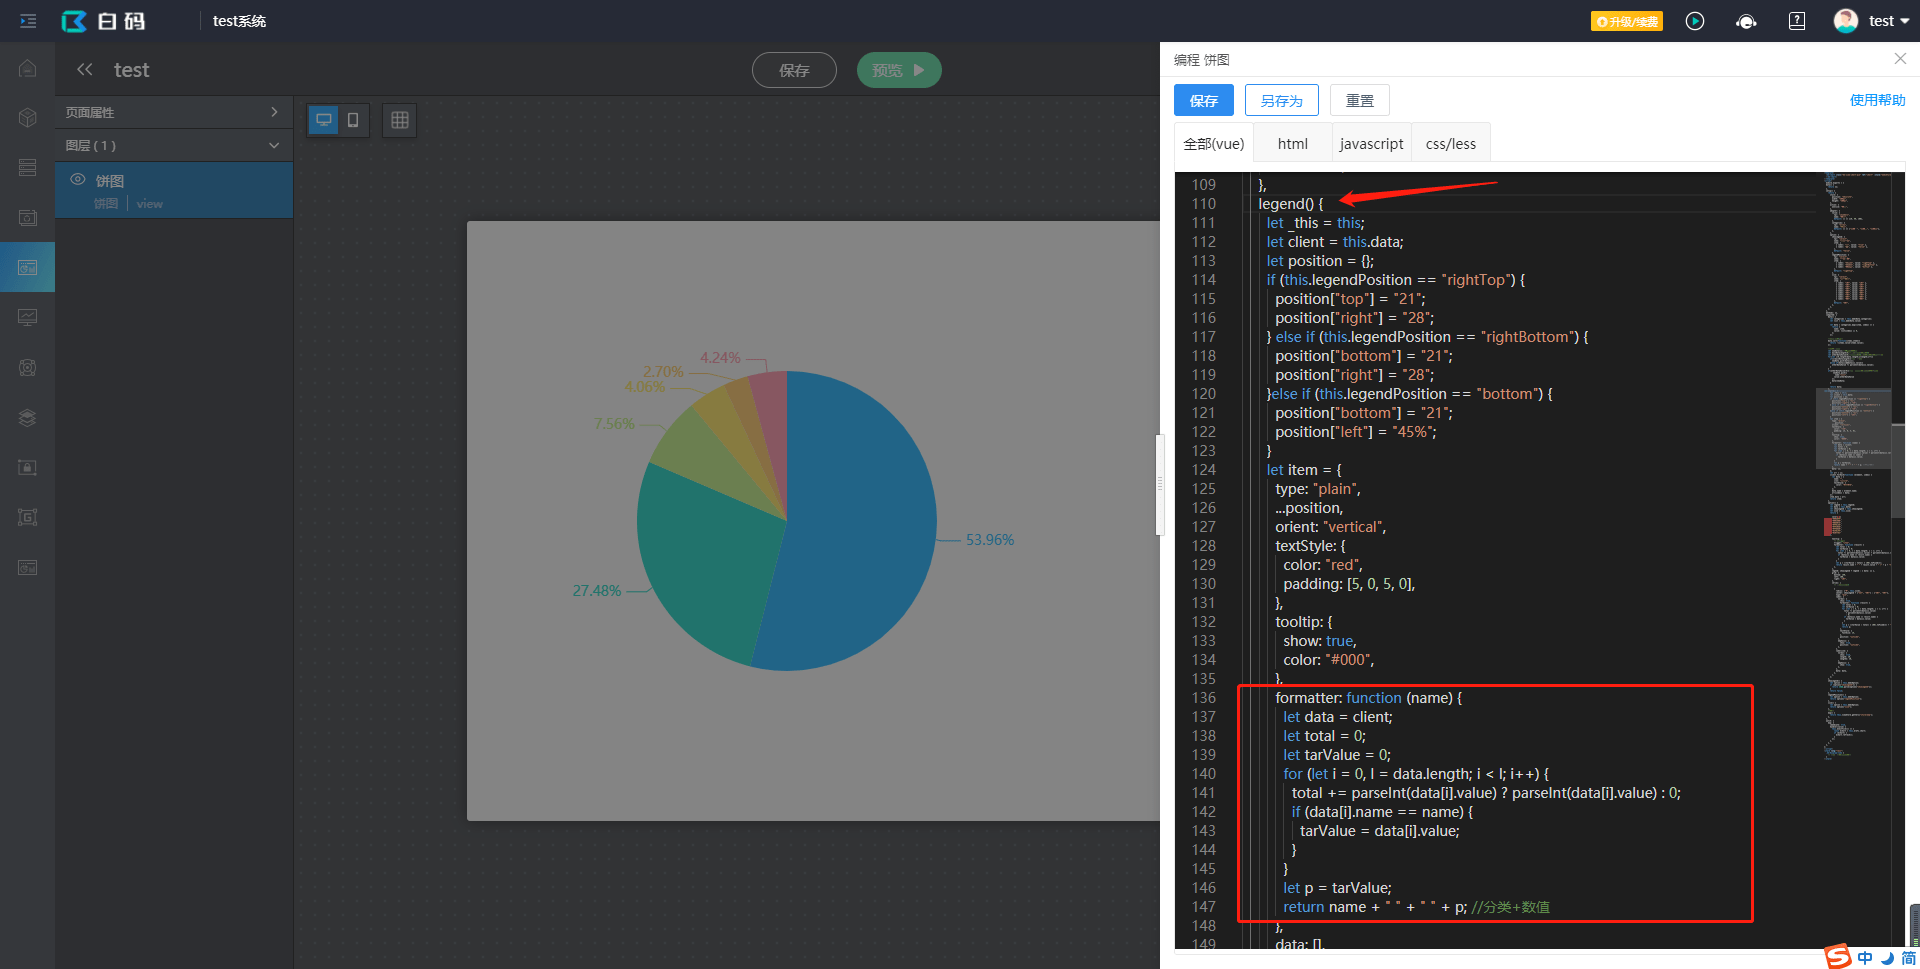Switch to the javascript tab

(1371, 143)
